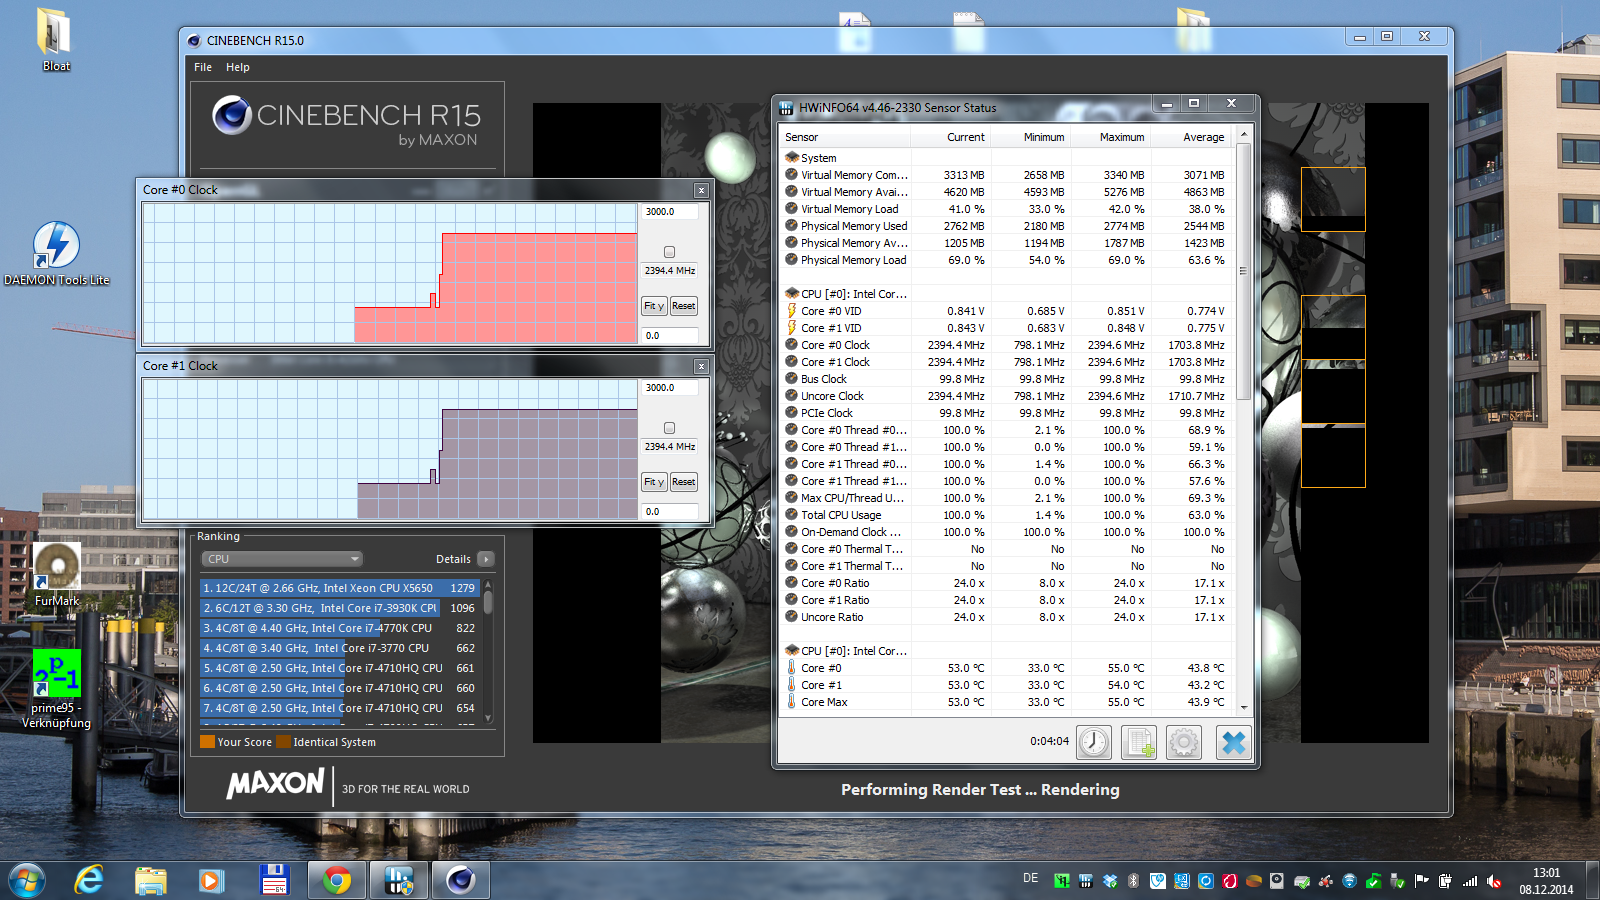Click the blue X close sensors icon
Screen dimensions: 1600x900
[x=1234, y=742]
